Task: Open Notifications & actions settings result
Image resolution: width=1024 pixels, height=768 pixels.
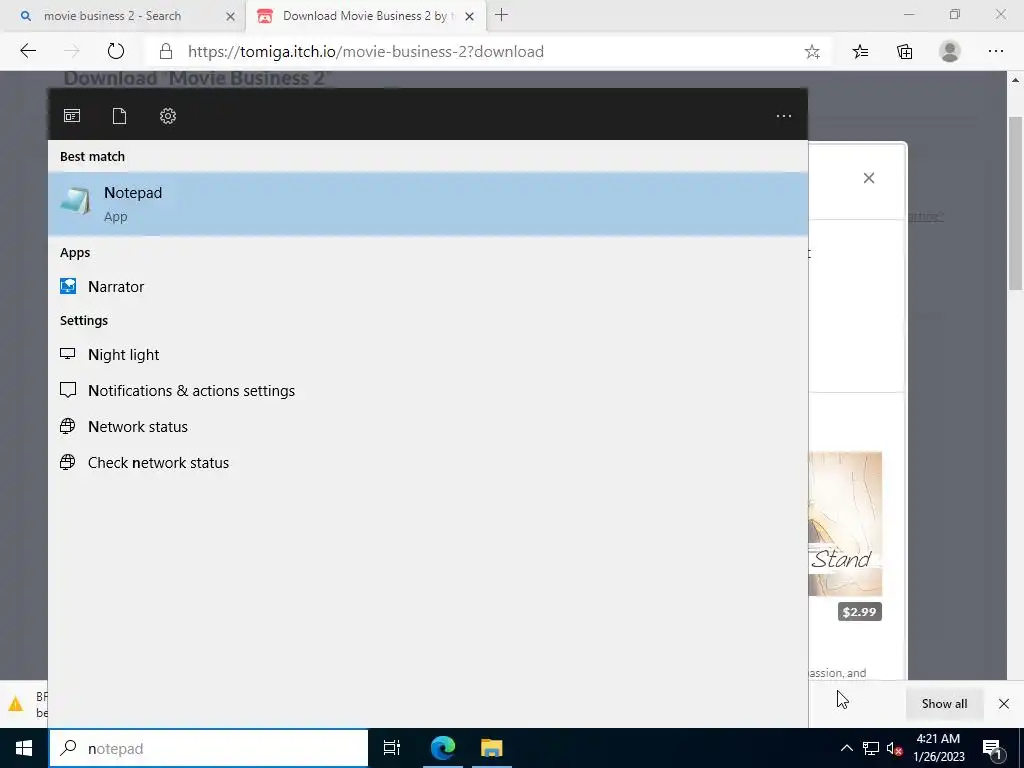Action: coord(428,391)
